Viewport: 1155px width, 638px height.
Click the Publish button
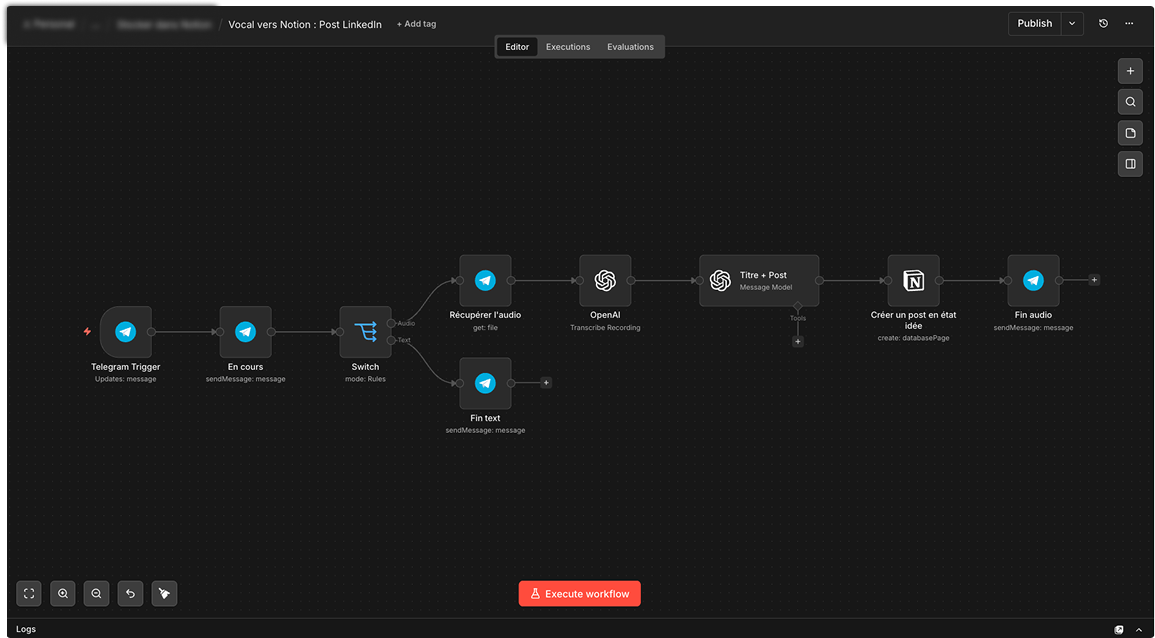1035,24
